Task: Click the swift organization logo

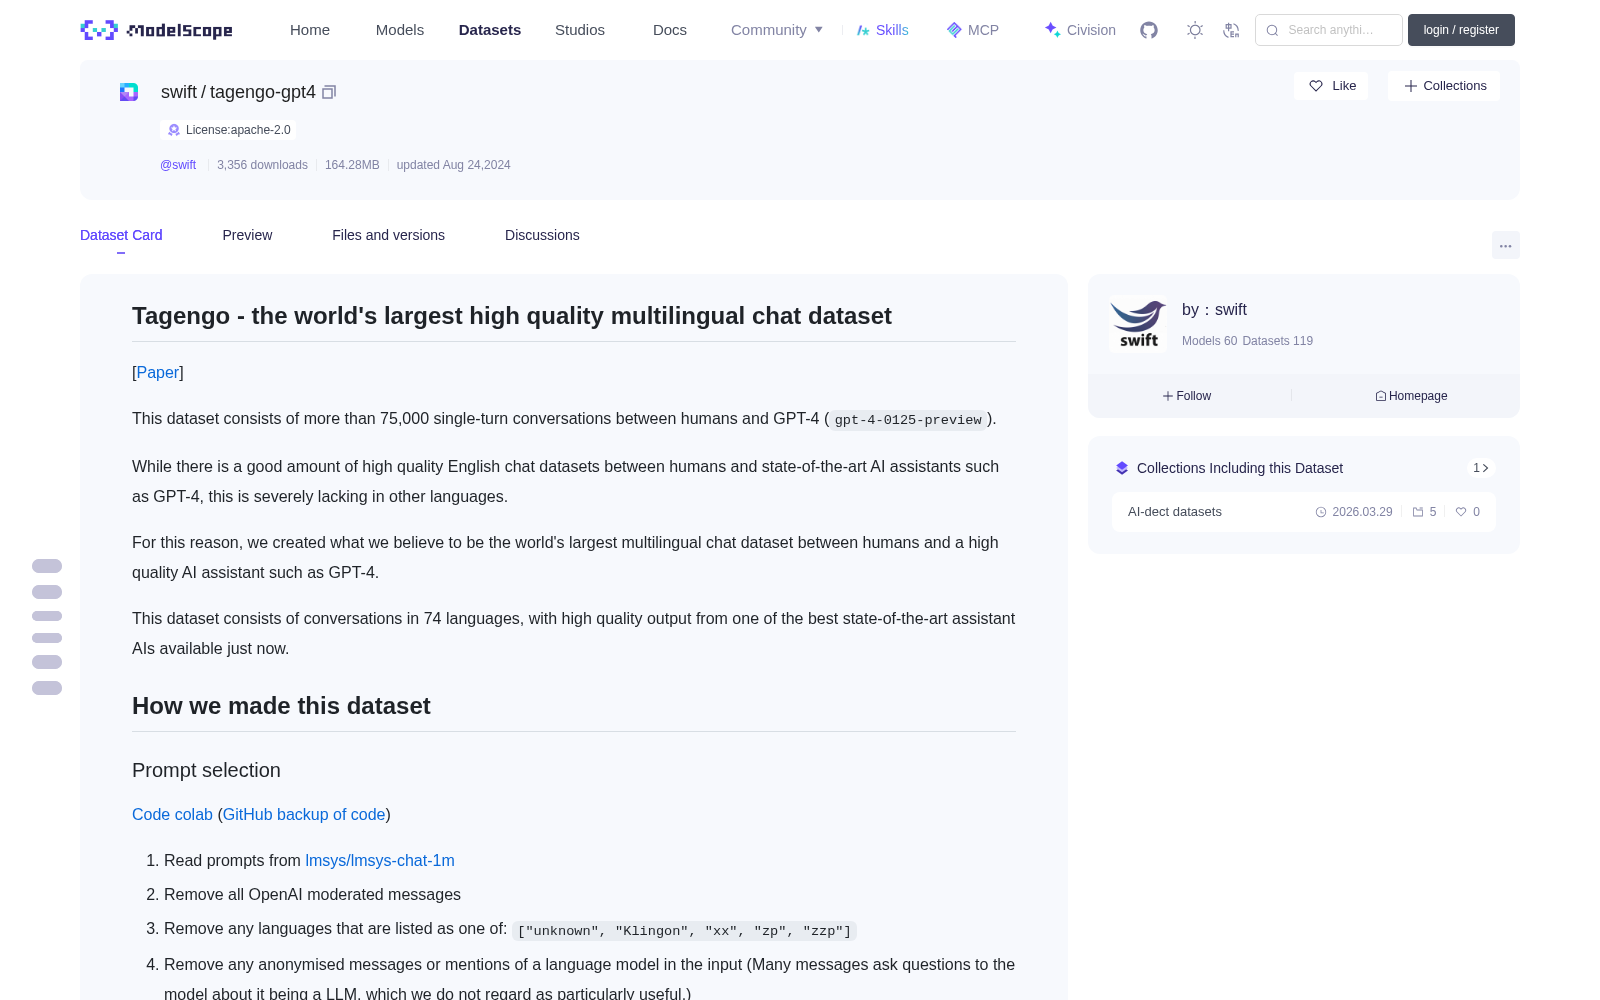Action: click(1138, 324)
